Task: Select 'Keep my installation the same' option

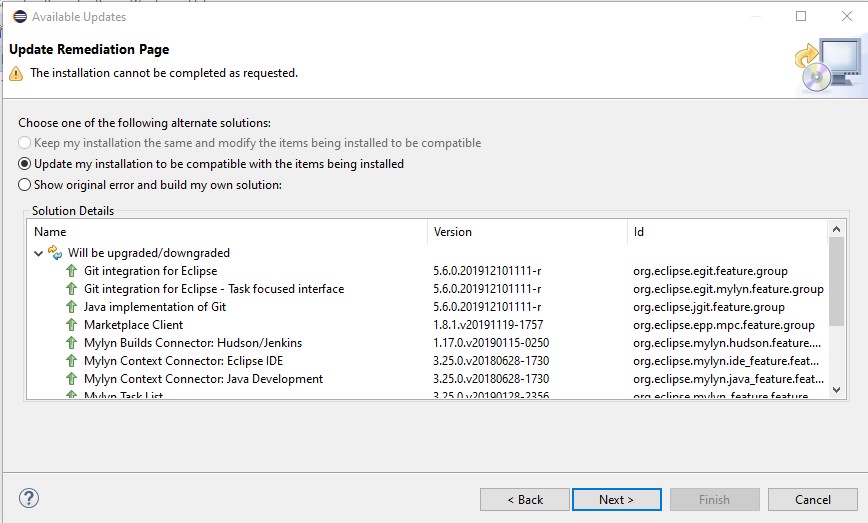Action: pyautogui.click(x=250, y=143)
